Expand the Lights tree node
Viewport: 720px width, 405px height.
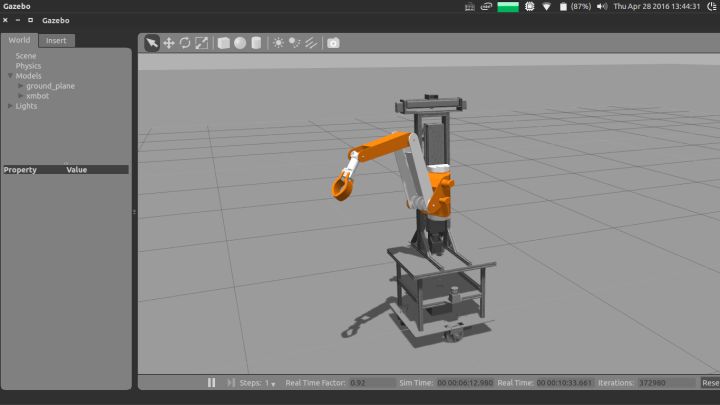tap(10, 106)
